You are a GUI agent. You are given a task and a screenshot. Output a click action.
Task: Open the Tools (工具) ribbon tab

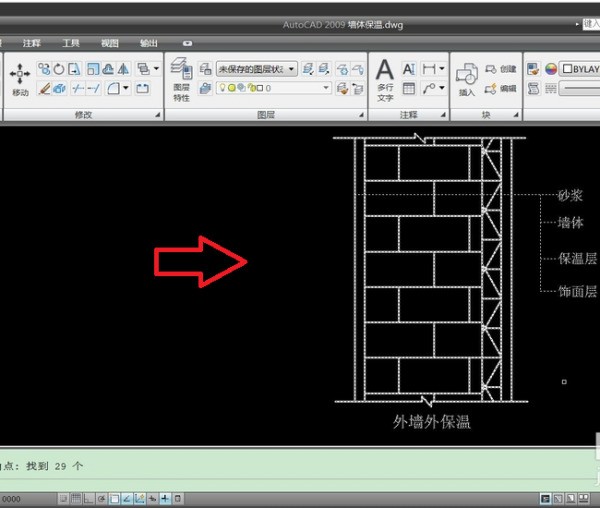click(71, 43)
